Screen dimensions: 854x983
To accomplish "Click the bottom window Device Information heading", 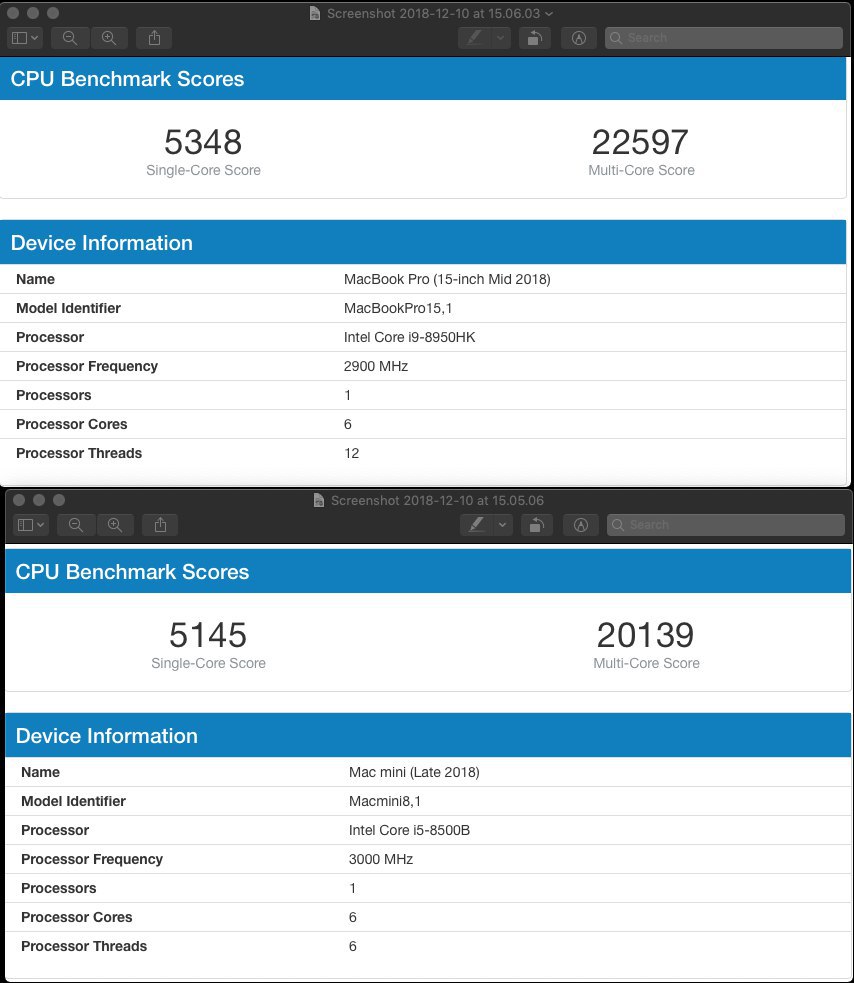I will 107,735.
